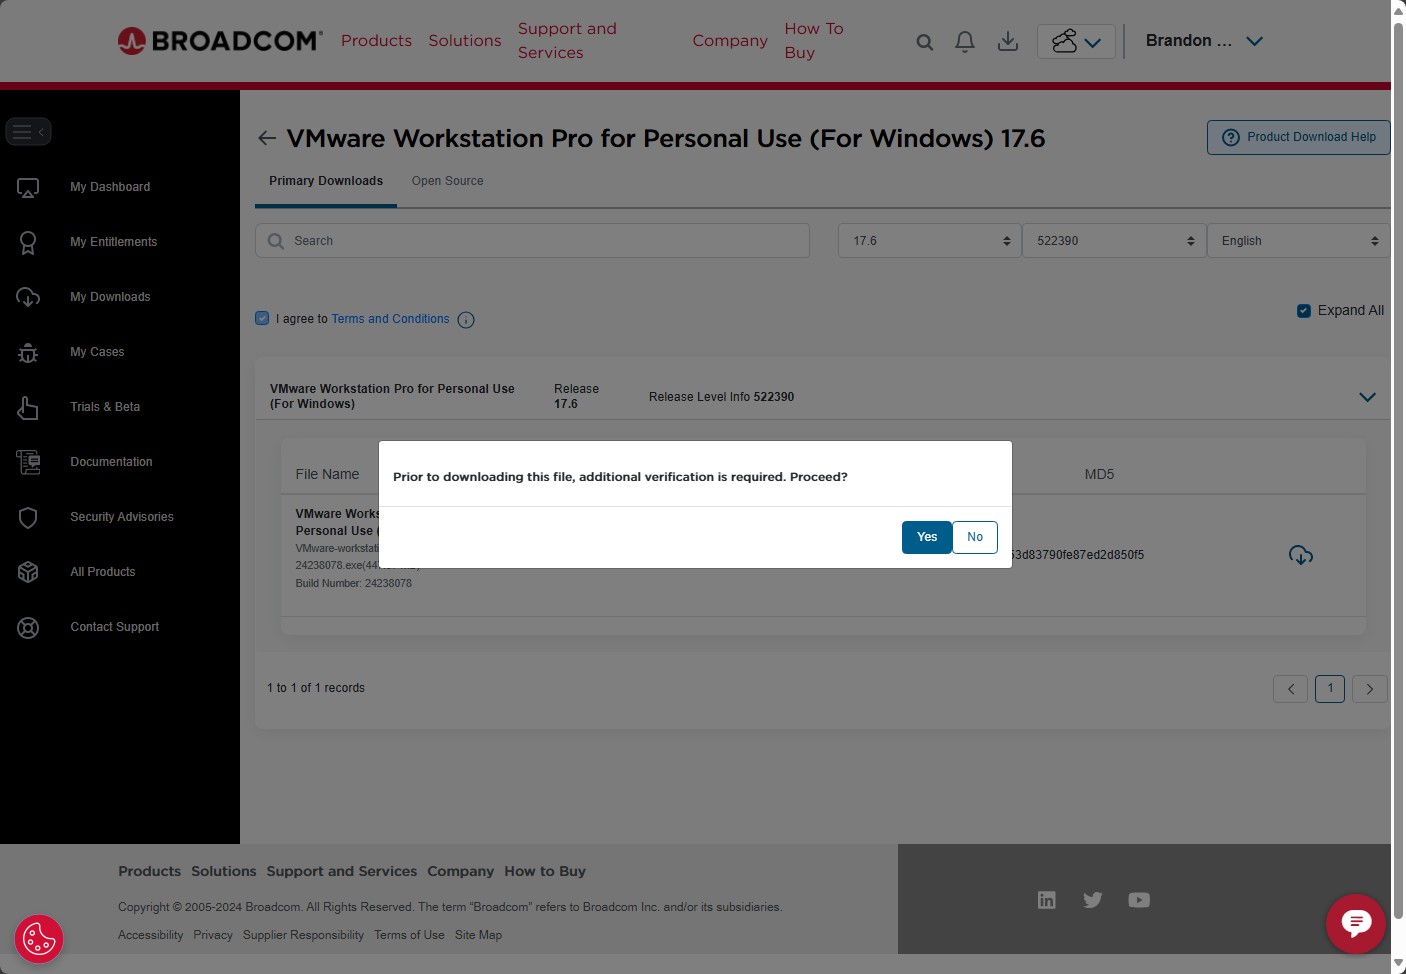Open My Entitlements in the sidebar
This screenshot has width=1406, height=974.
pos(114,242)
